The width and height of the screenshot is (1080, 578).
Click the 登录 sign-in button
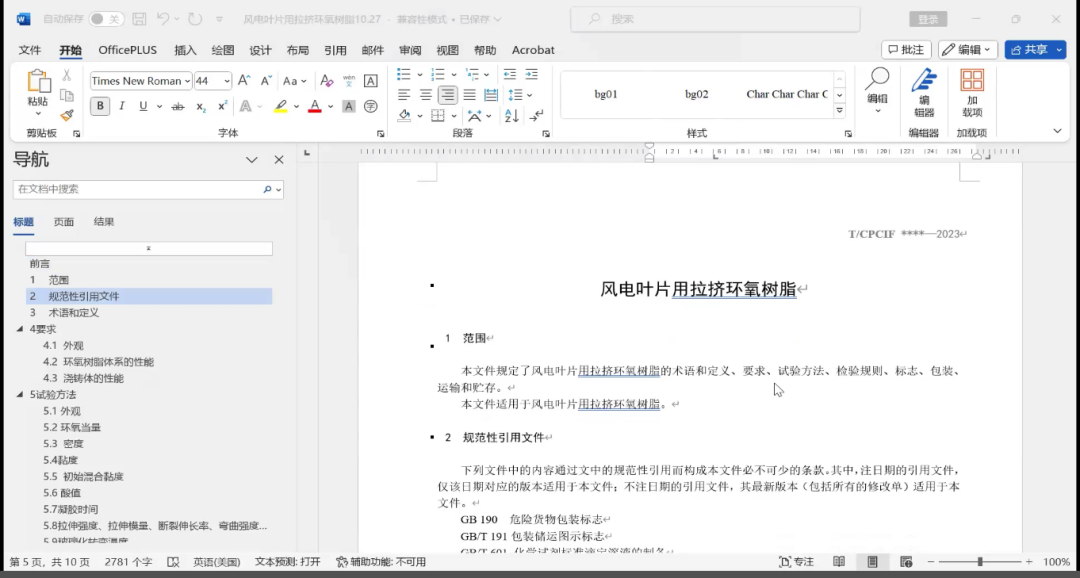928,19
